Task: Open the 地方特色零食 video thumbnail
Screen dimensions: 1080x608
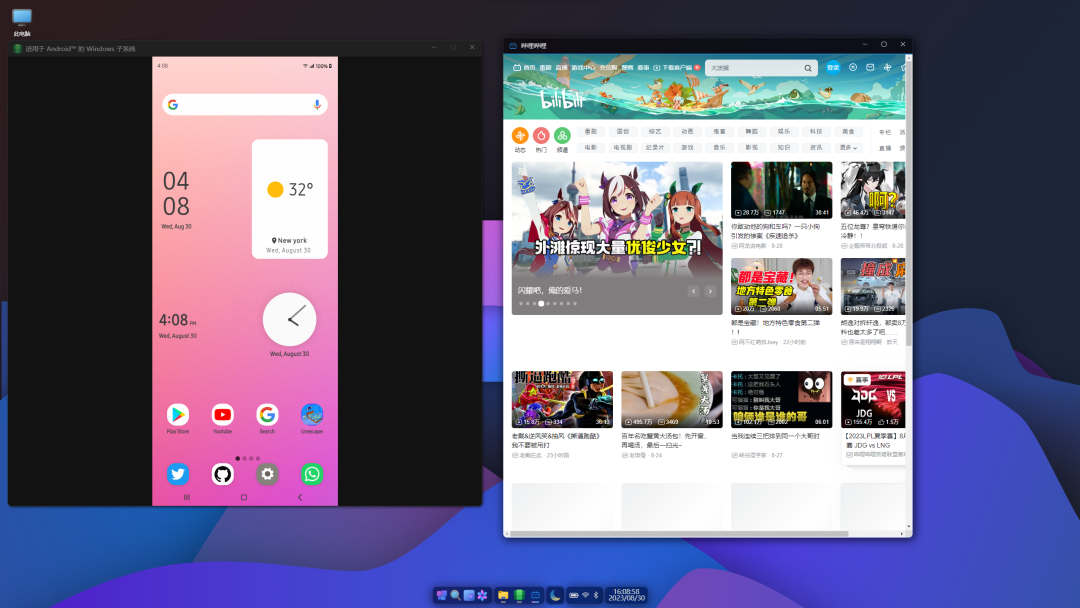Action: click(781, 286)
